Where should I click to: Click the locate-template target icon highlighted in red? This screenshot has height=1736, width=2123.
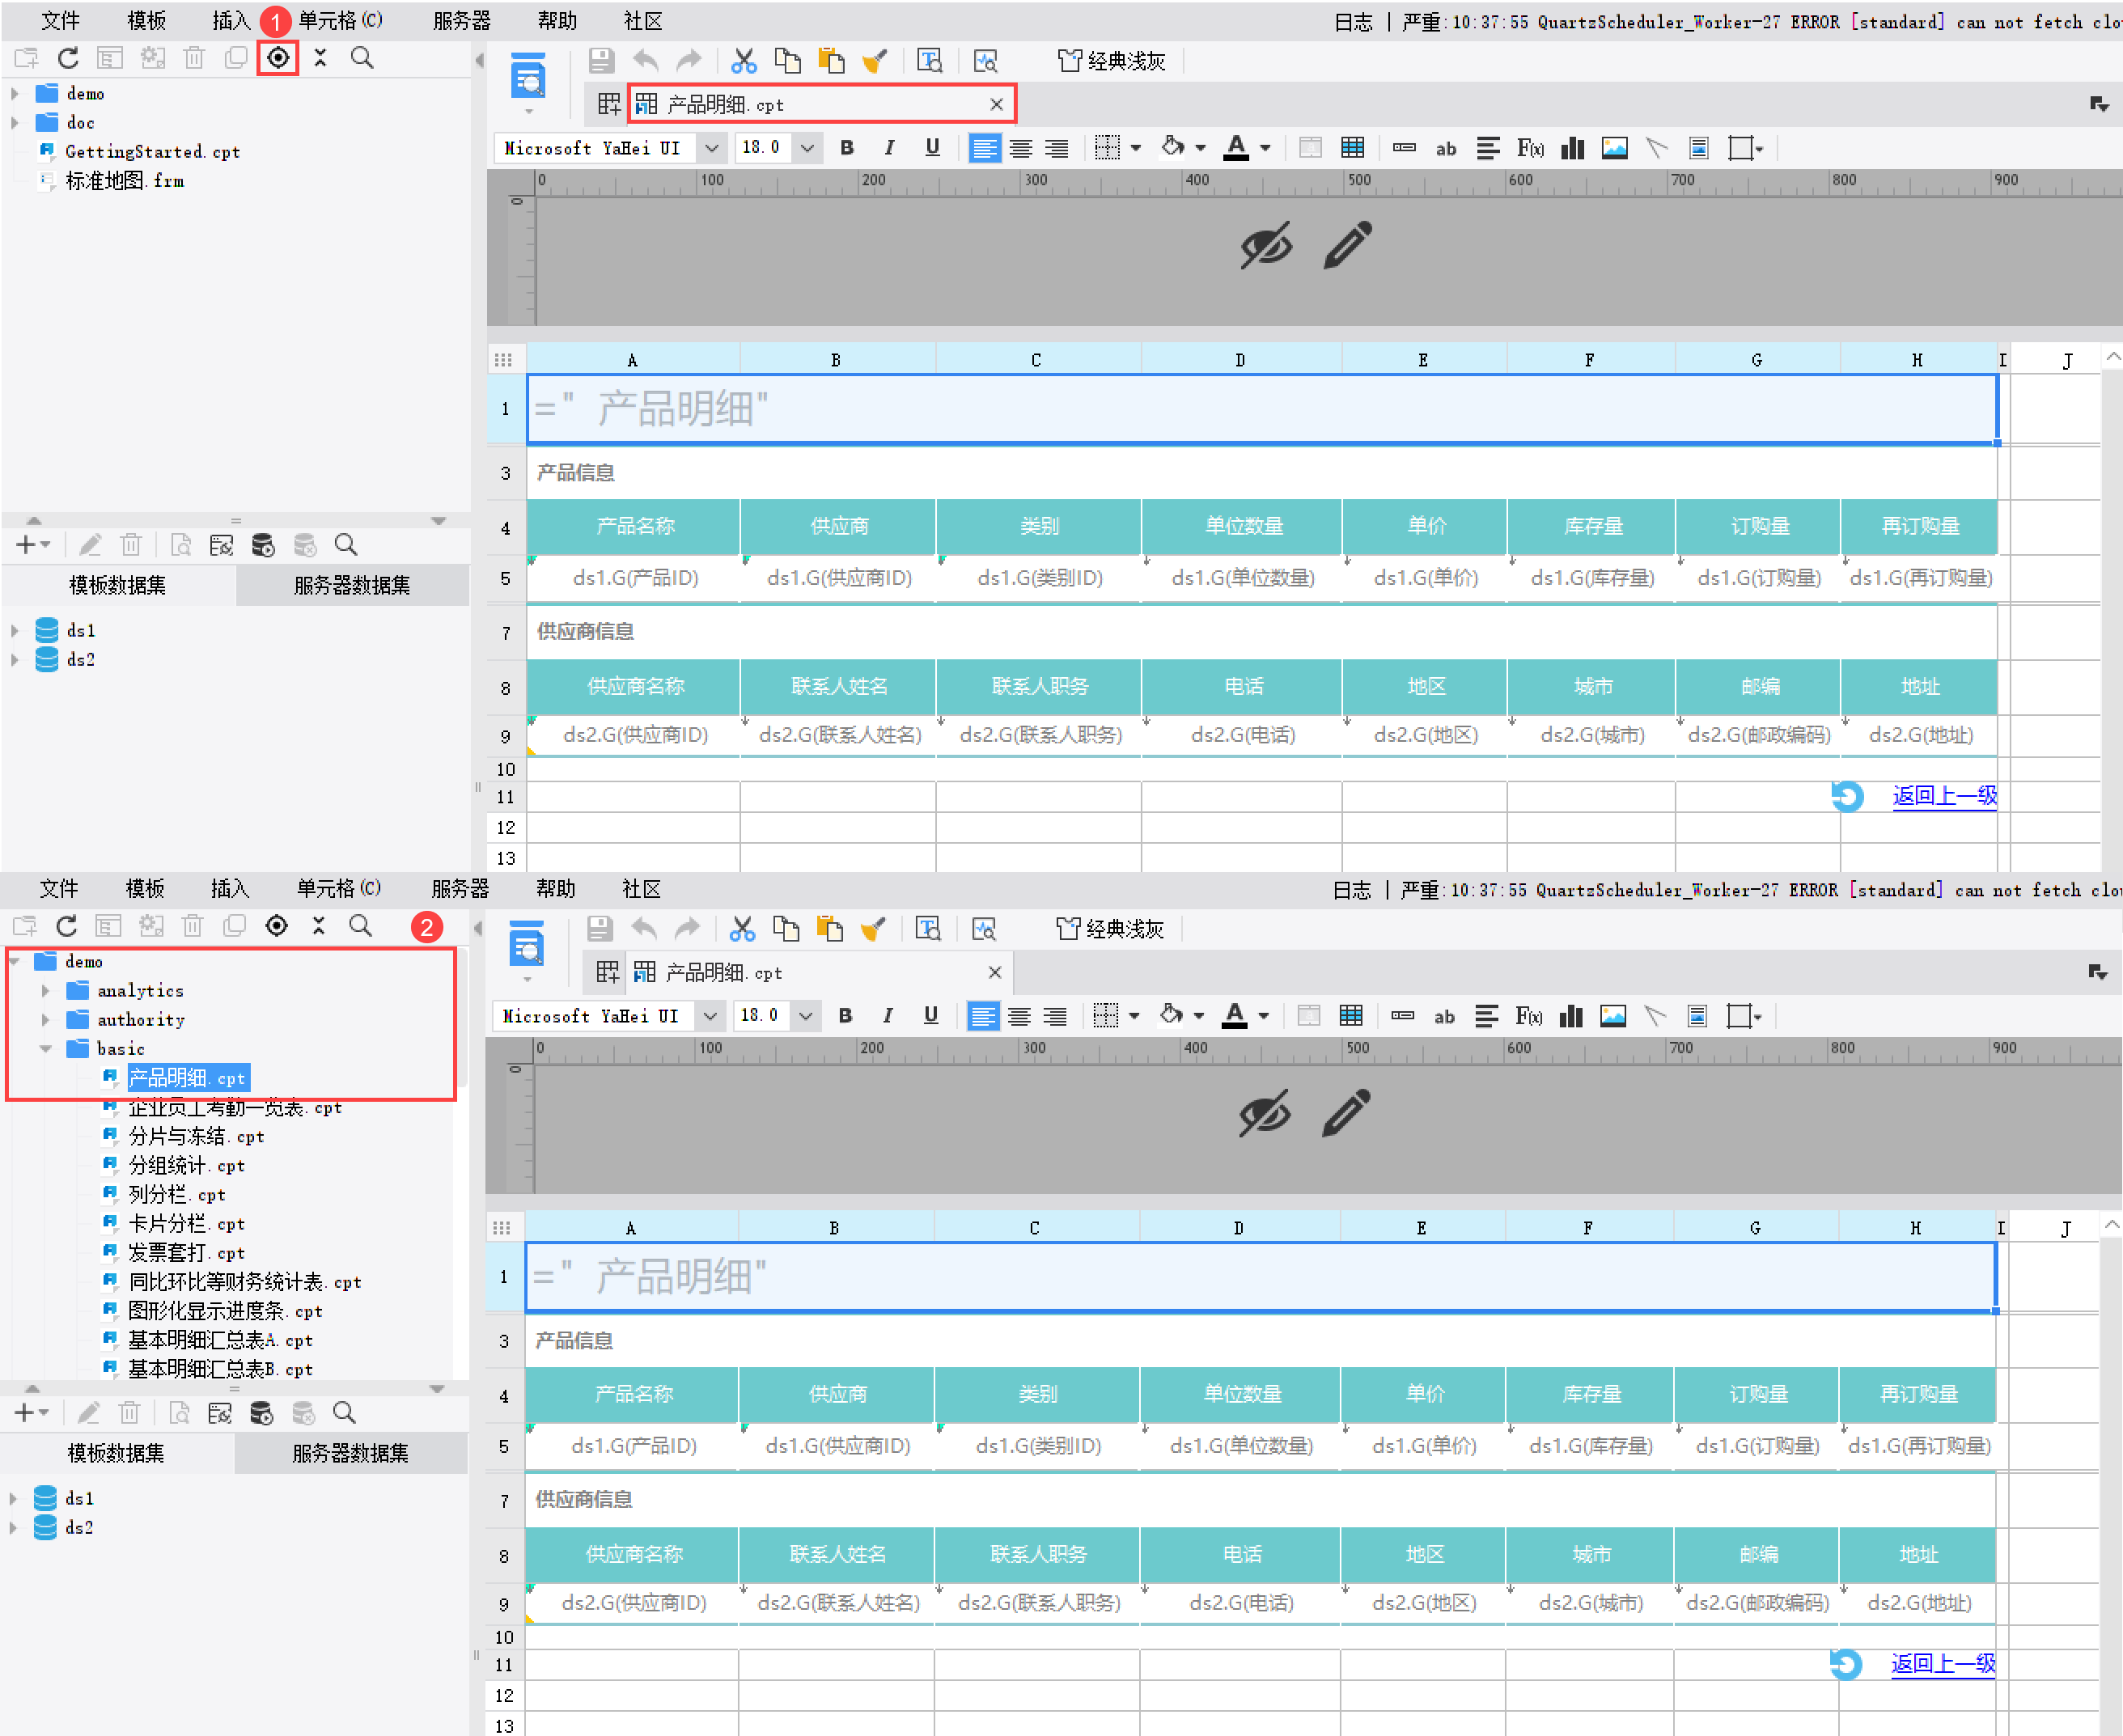coord(278,58)
